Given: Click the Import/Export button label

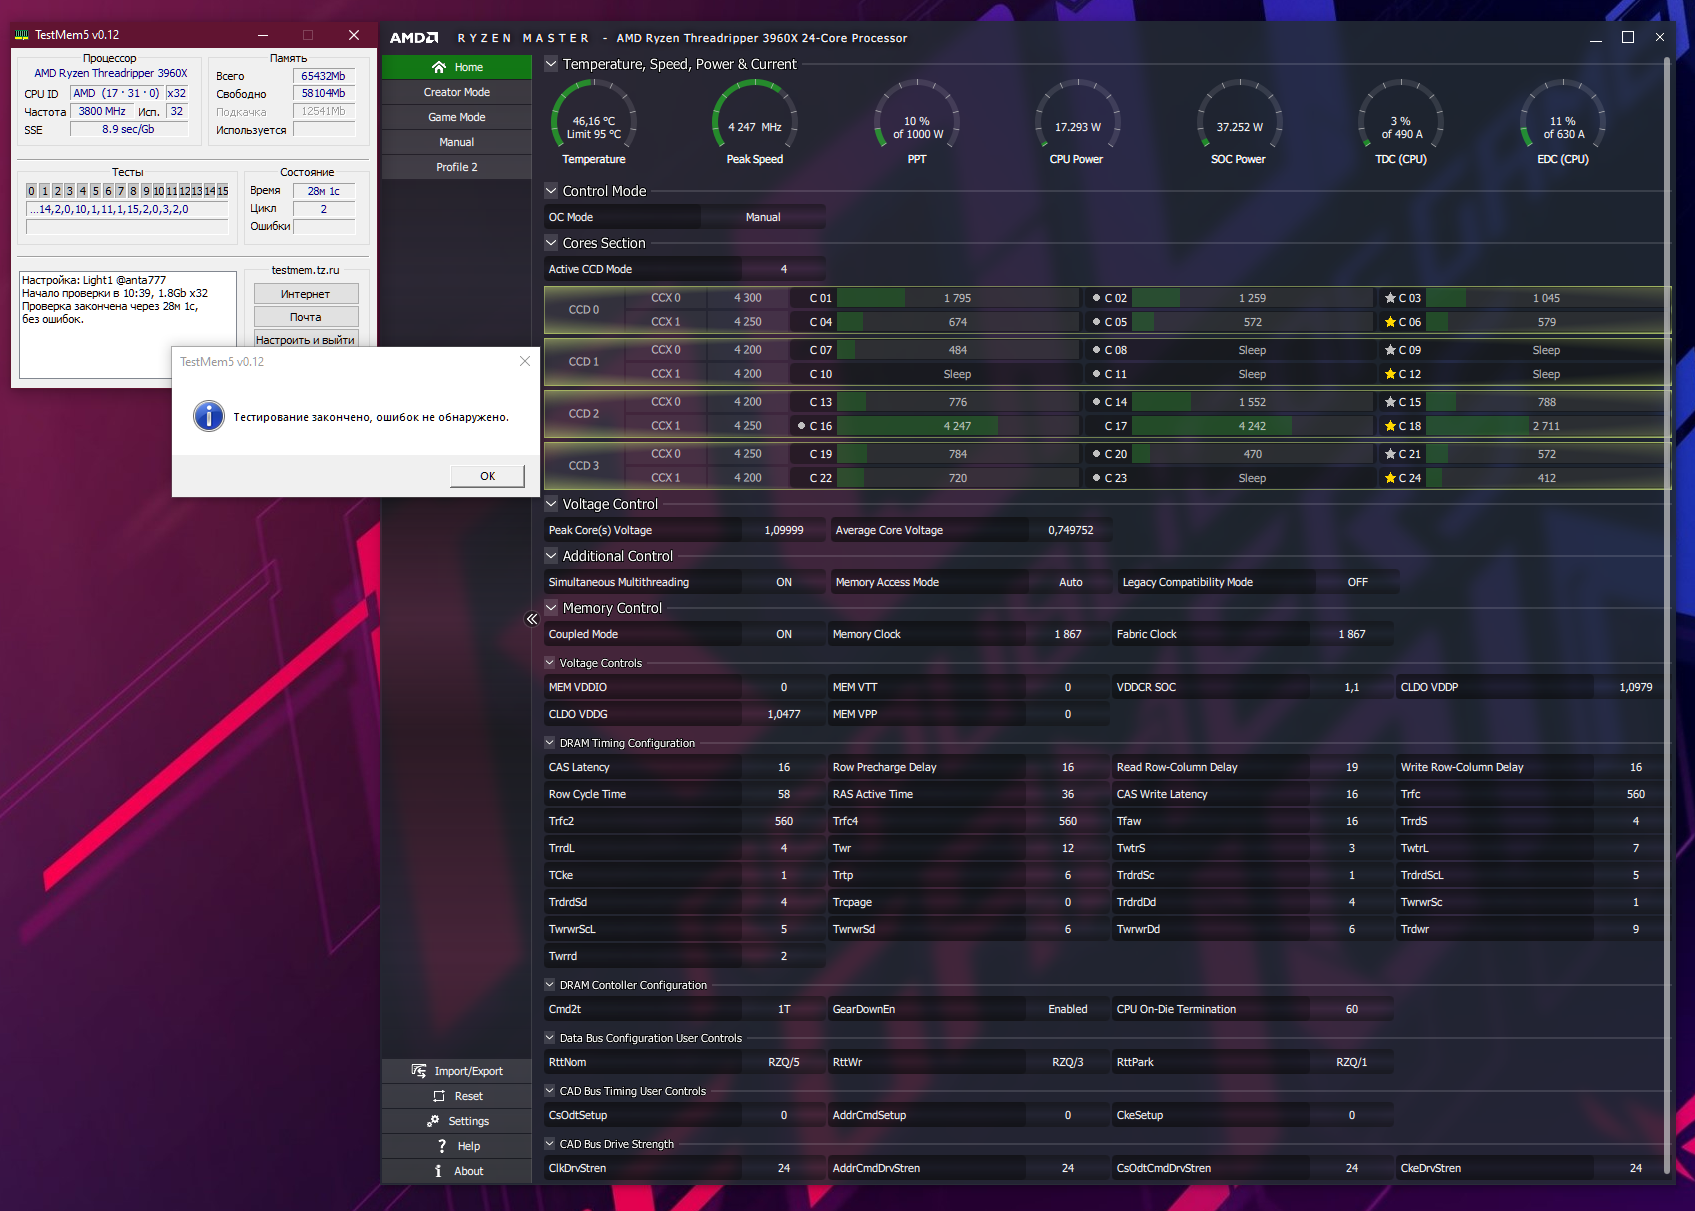Looking at the screenshot, I should 469,1071.
